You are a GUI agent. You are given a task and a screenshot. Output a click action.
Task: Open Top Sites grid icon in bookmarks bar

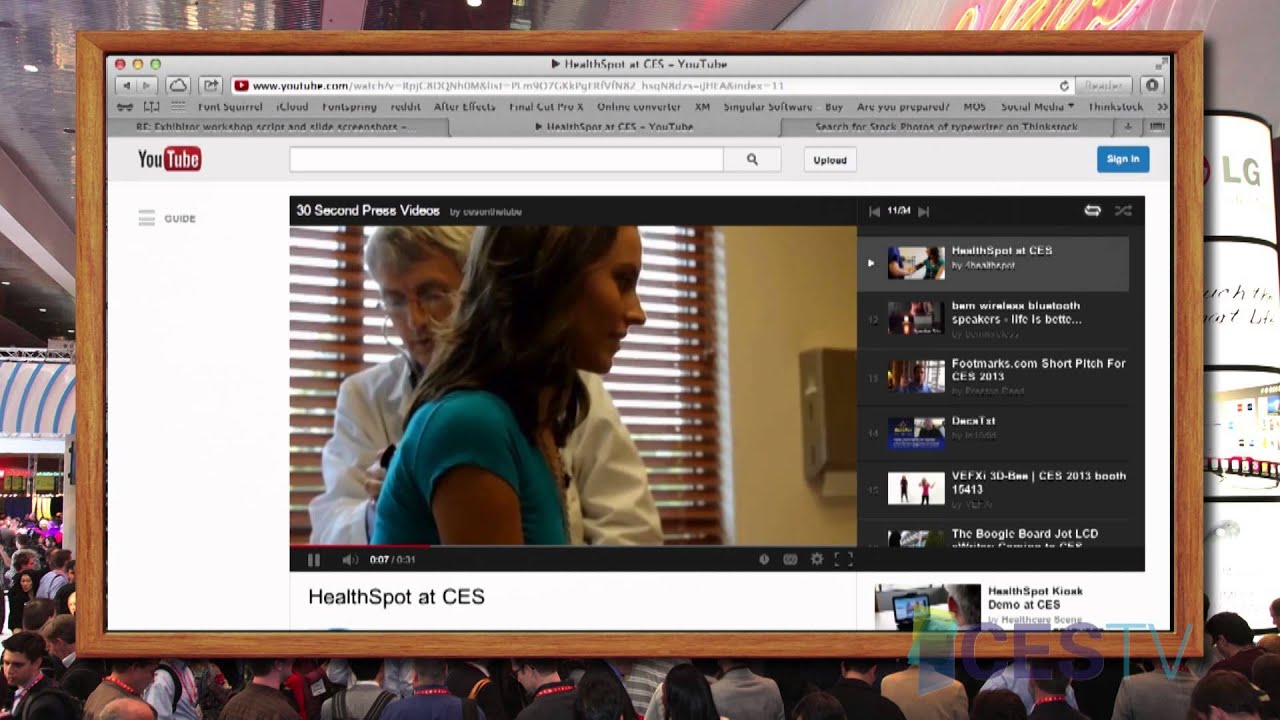tap(177, 106)
